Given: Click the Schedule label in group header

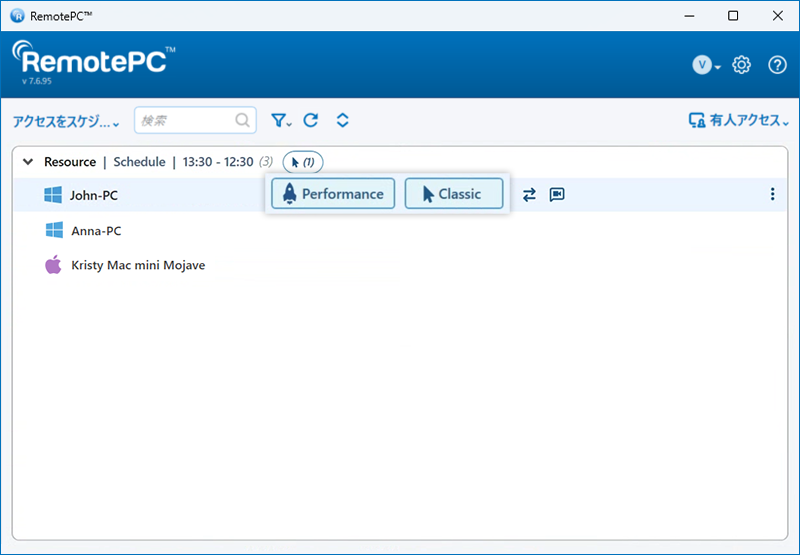Looking at the screenshot, I should 139,162.
